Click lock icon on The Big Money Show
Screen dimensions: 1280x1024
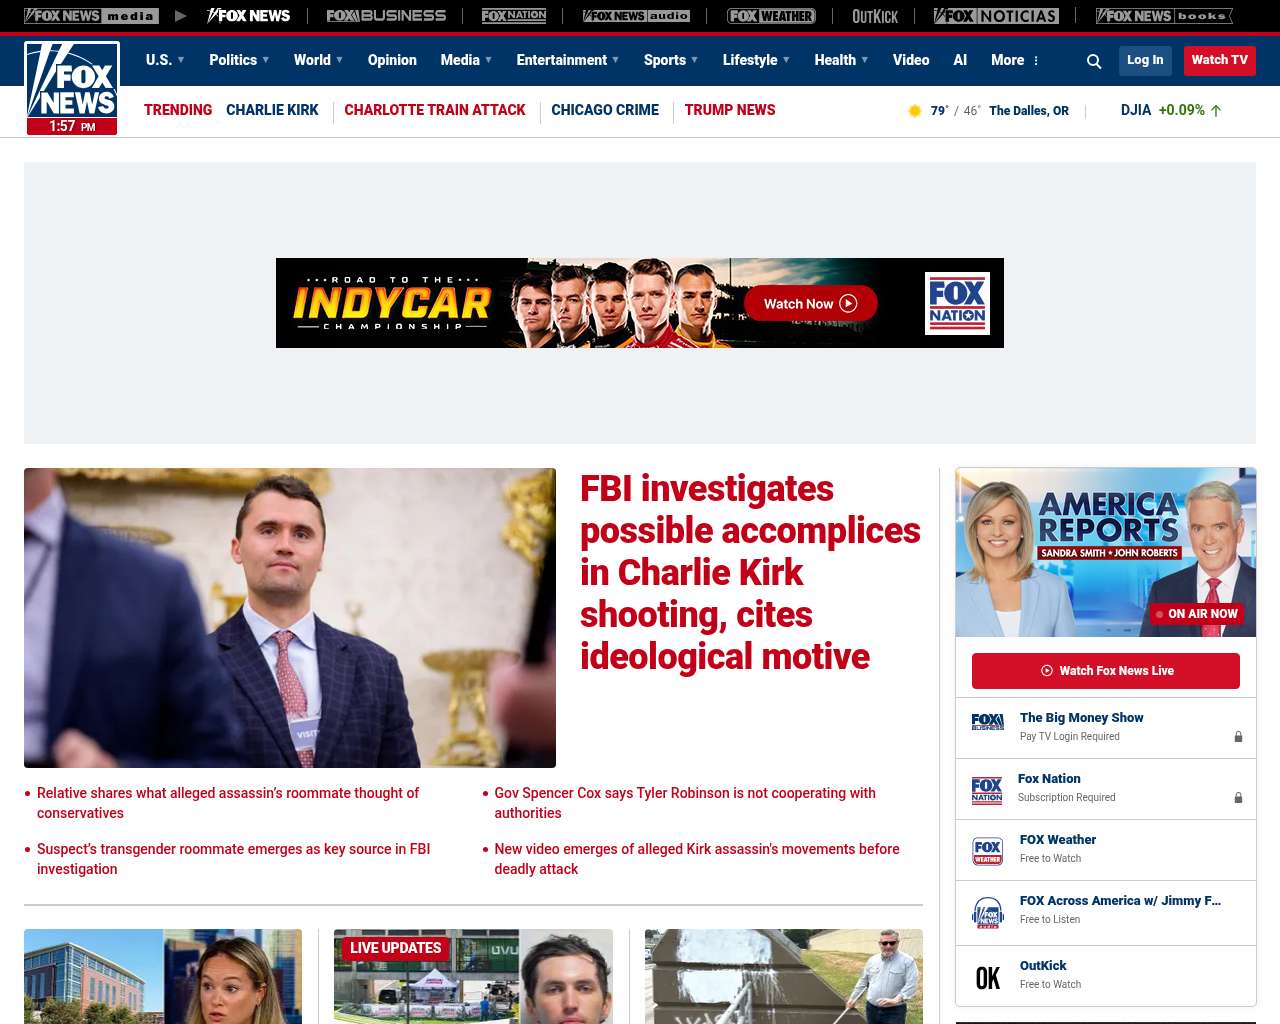click(x=1238, y=737)
